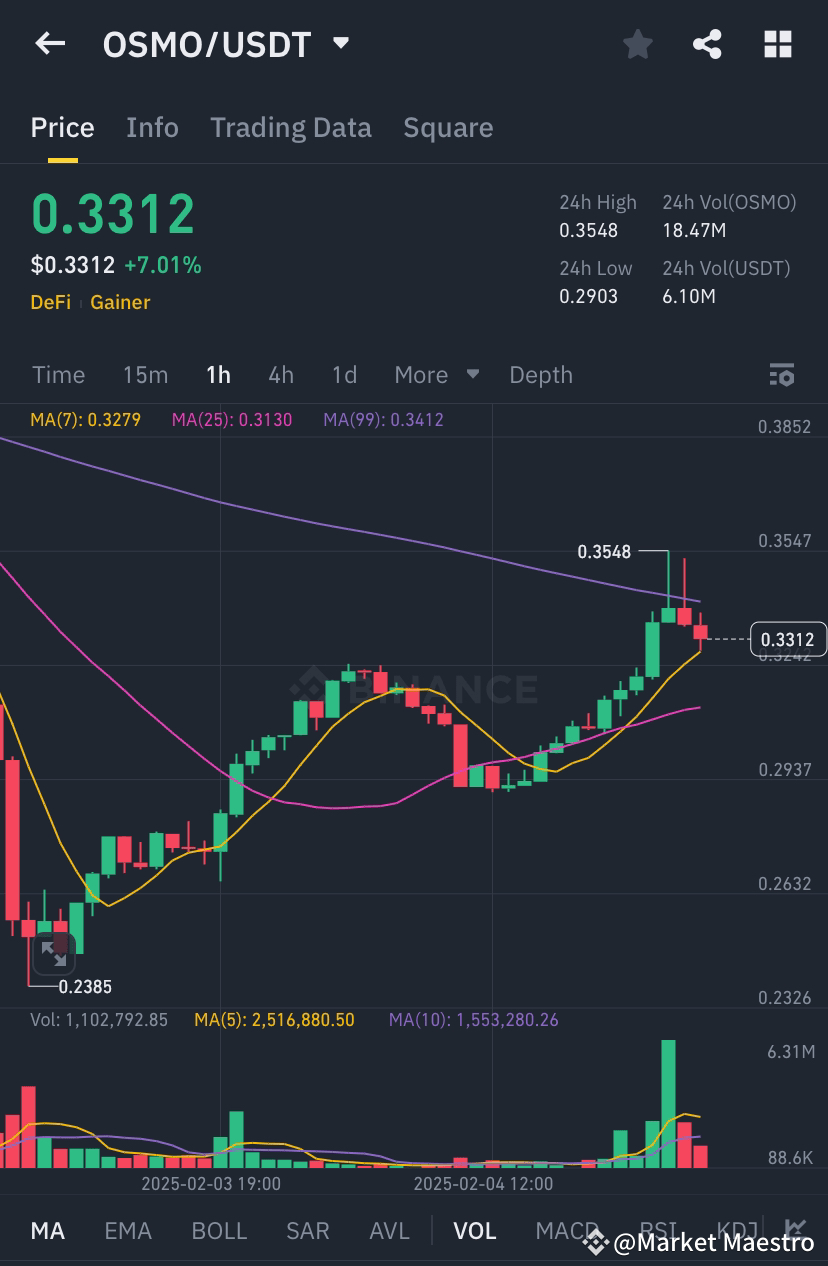The width and height of the screenshot is (828, 1266).
Task: Toggle the BOLL indicator overlay
Action: 219,1231
